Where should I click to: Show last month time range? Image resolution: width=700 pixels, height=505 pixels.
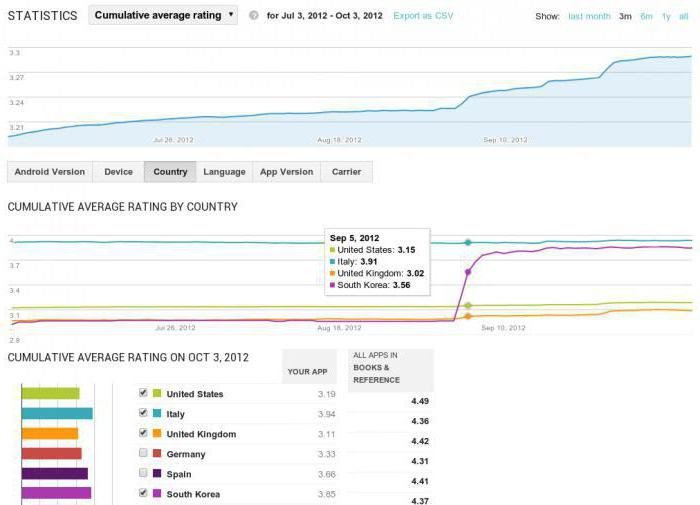pos(589,16)
